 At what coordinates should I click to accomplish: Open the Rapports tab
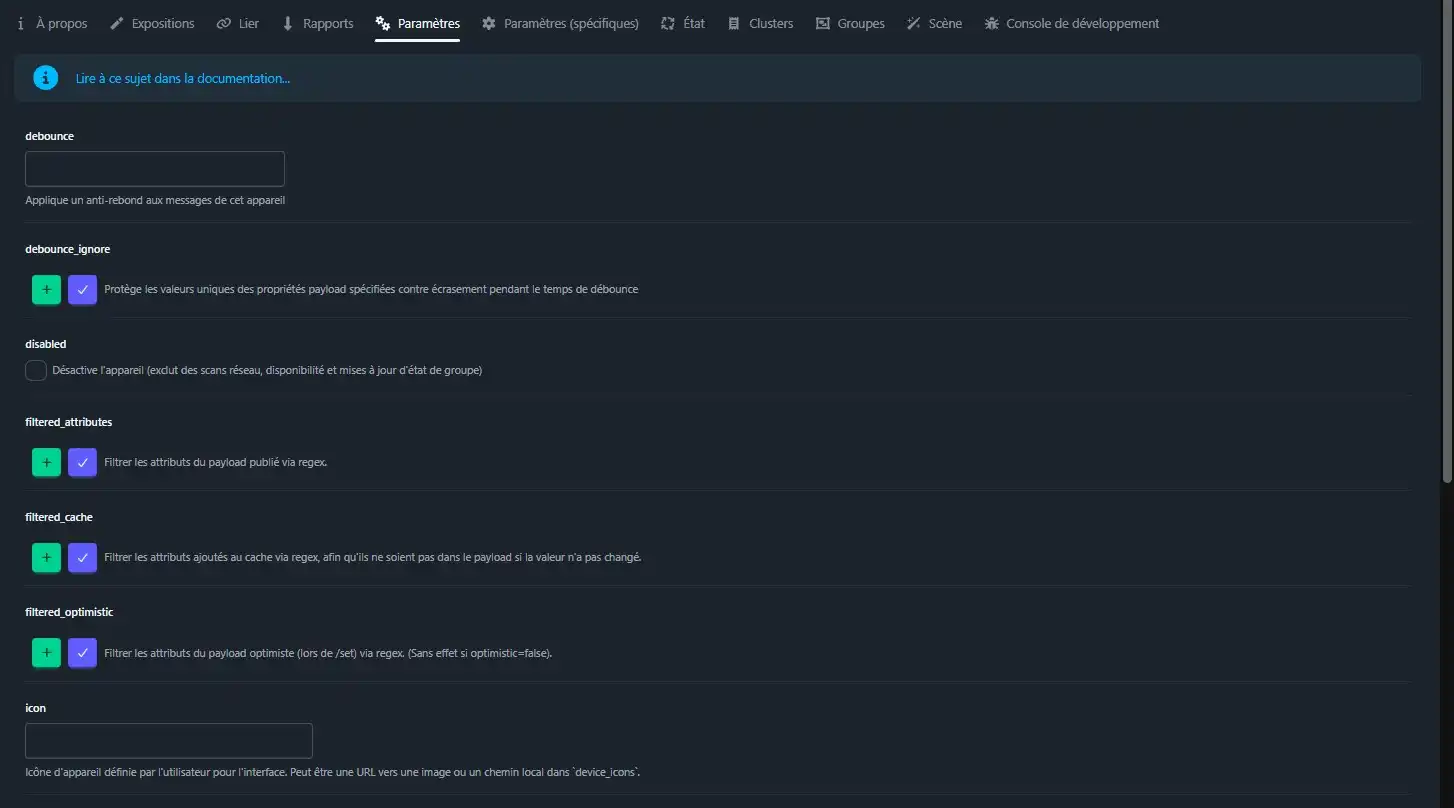[x=318, y=23]
